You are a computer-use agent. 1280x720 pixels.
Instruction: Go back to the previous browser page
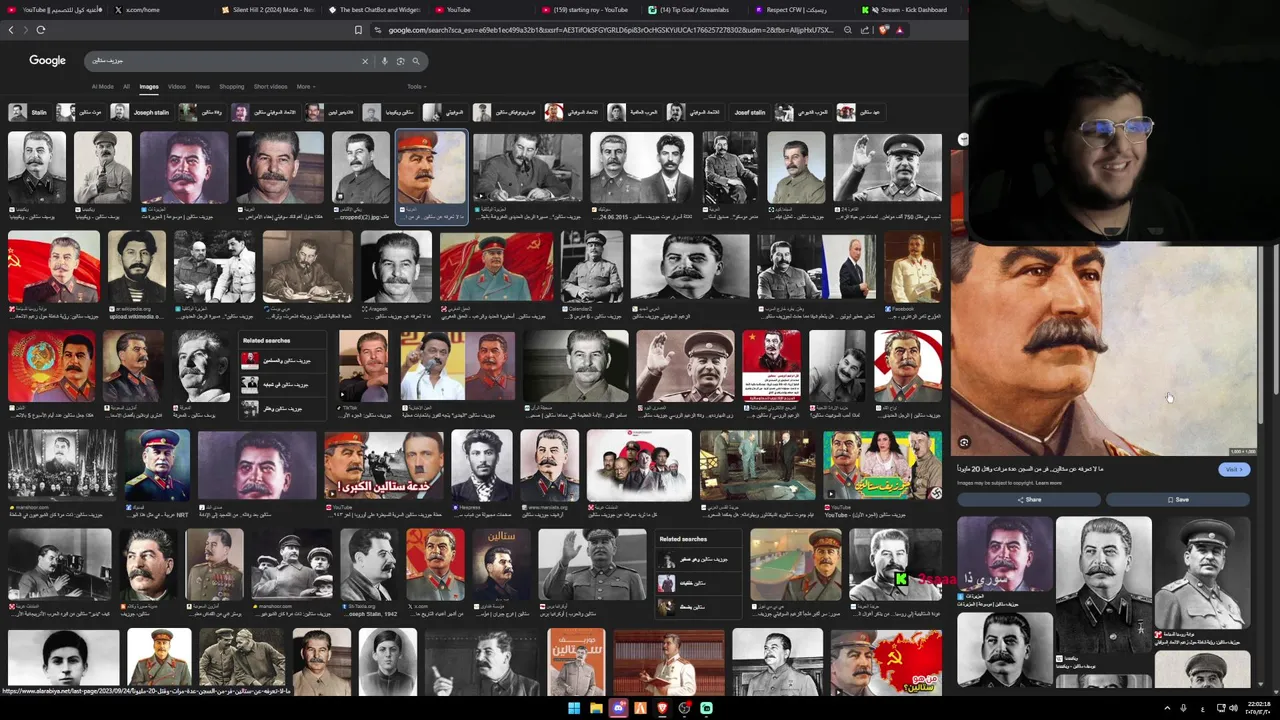(x=11, y=30)
